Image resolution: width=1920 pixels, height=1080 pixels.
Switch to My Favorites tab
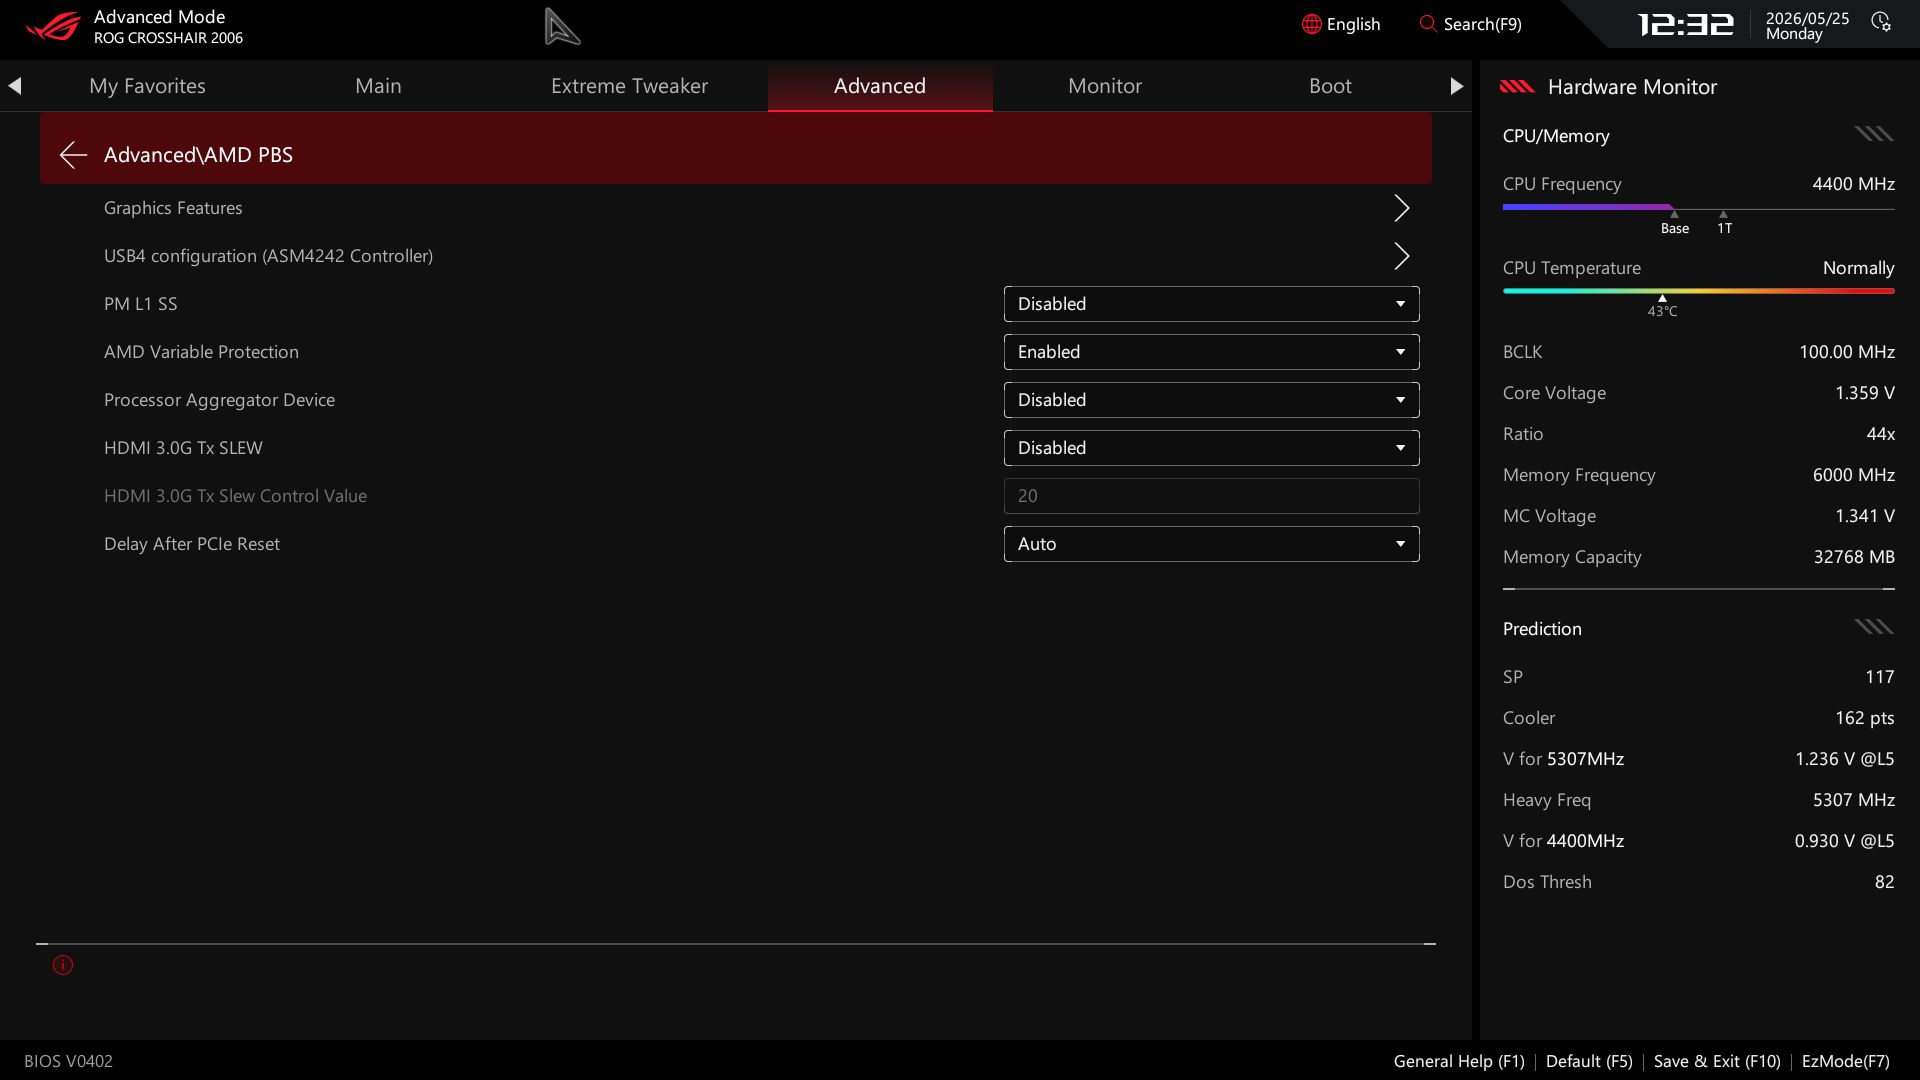coord(147,86)
